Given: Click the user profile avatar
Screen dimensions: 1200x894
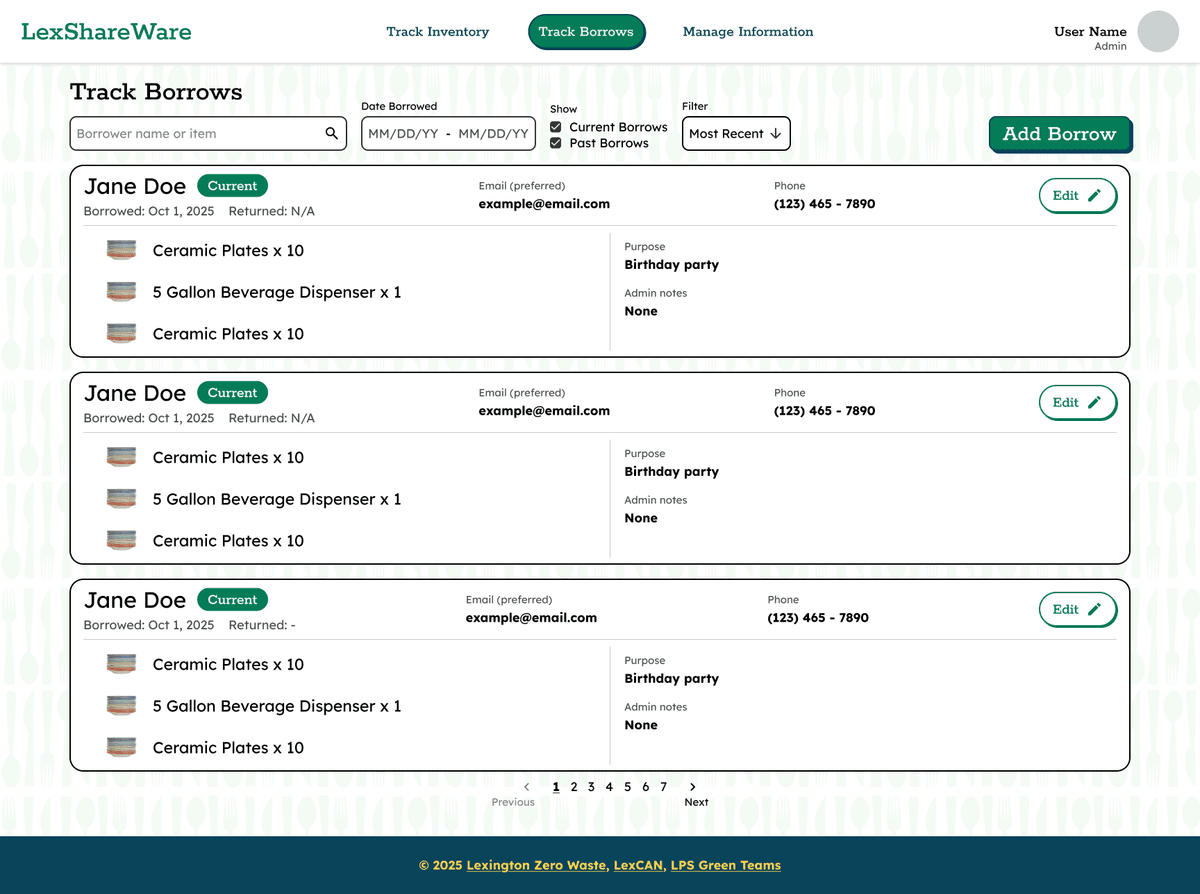Looking at the screenshot, I should point(1158,32).
